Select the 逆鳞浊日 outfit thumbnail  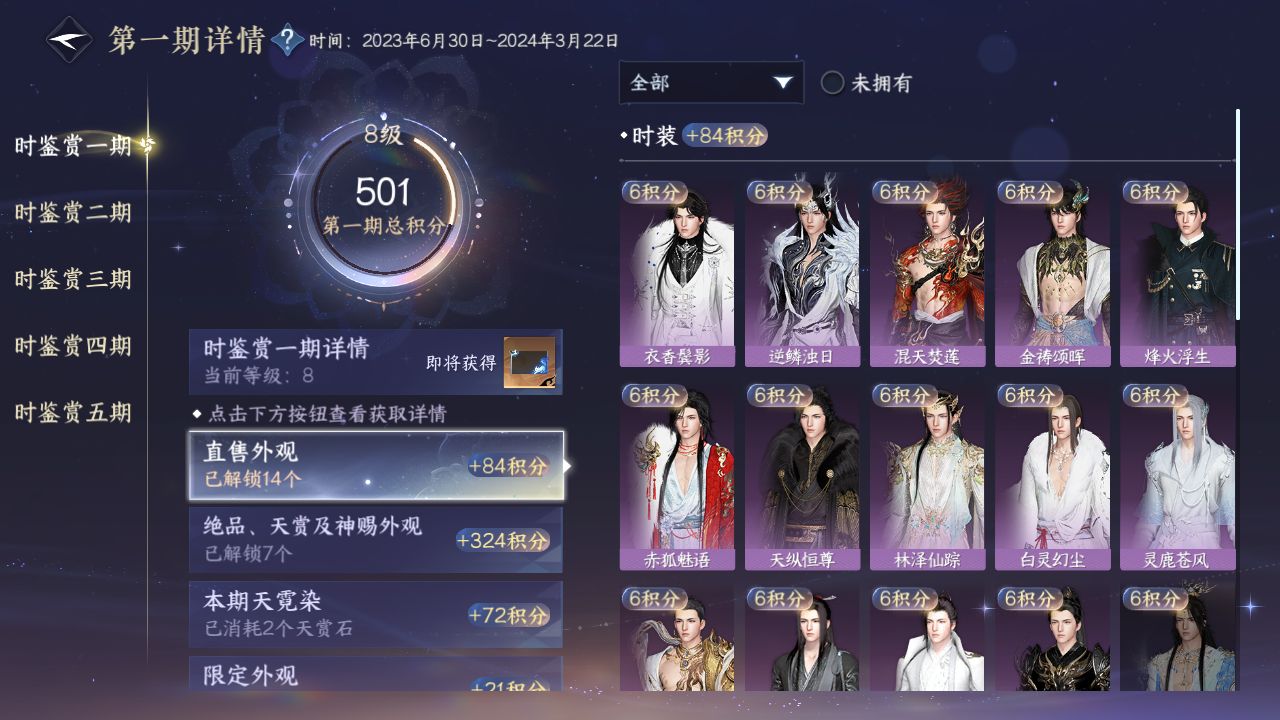click(802, 273)
